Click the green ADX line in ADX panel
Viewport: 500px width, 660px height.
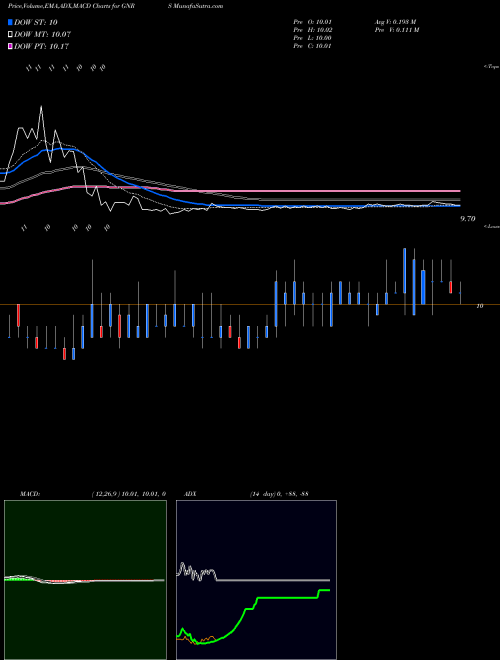286,597
